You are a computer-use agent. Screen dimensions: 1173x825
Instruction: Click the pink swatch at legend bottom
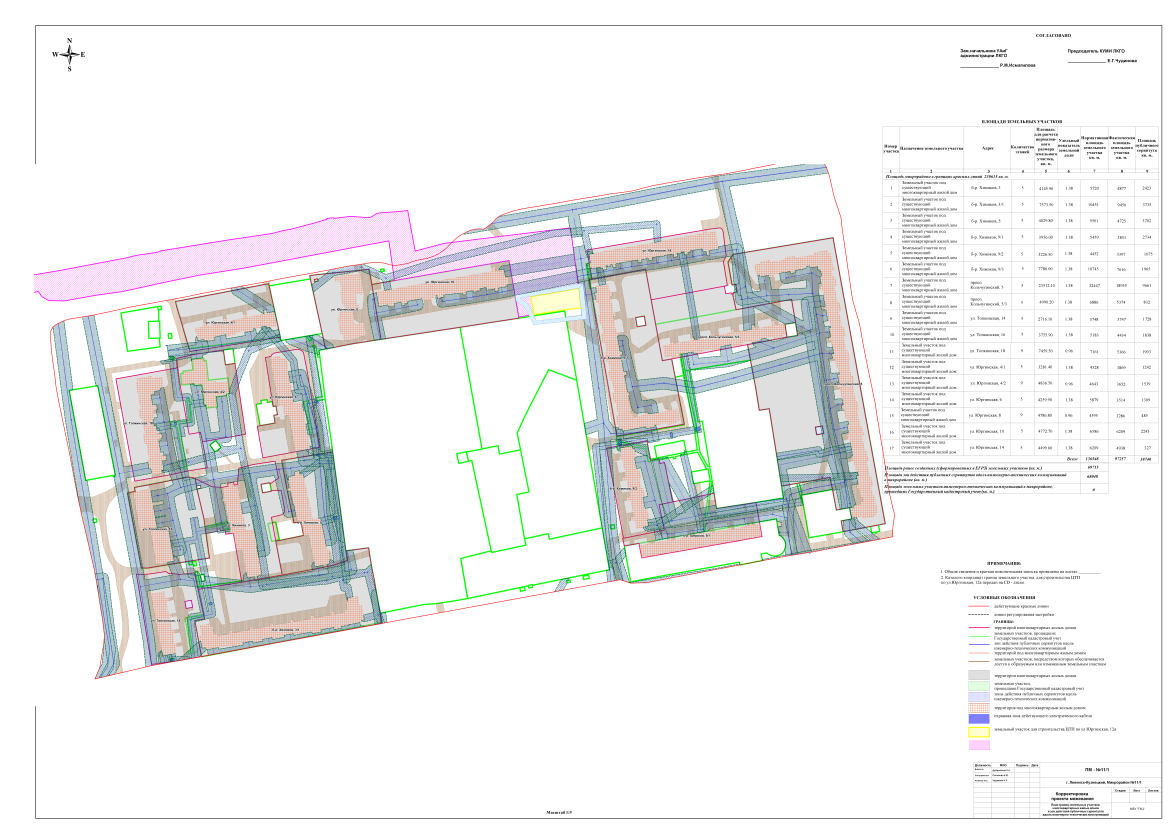[x=979, y=745]
